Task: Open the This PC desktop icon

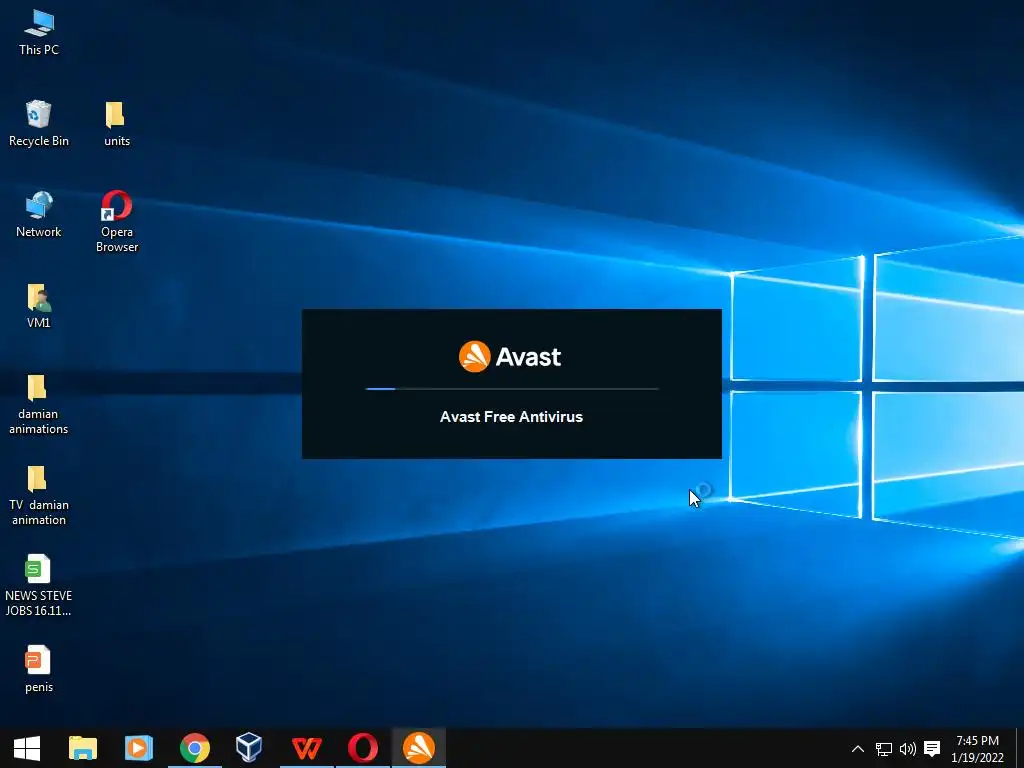Action: coord(39,33)
